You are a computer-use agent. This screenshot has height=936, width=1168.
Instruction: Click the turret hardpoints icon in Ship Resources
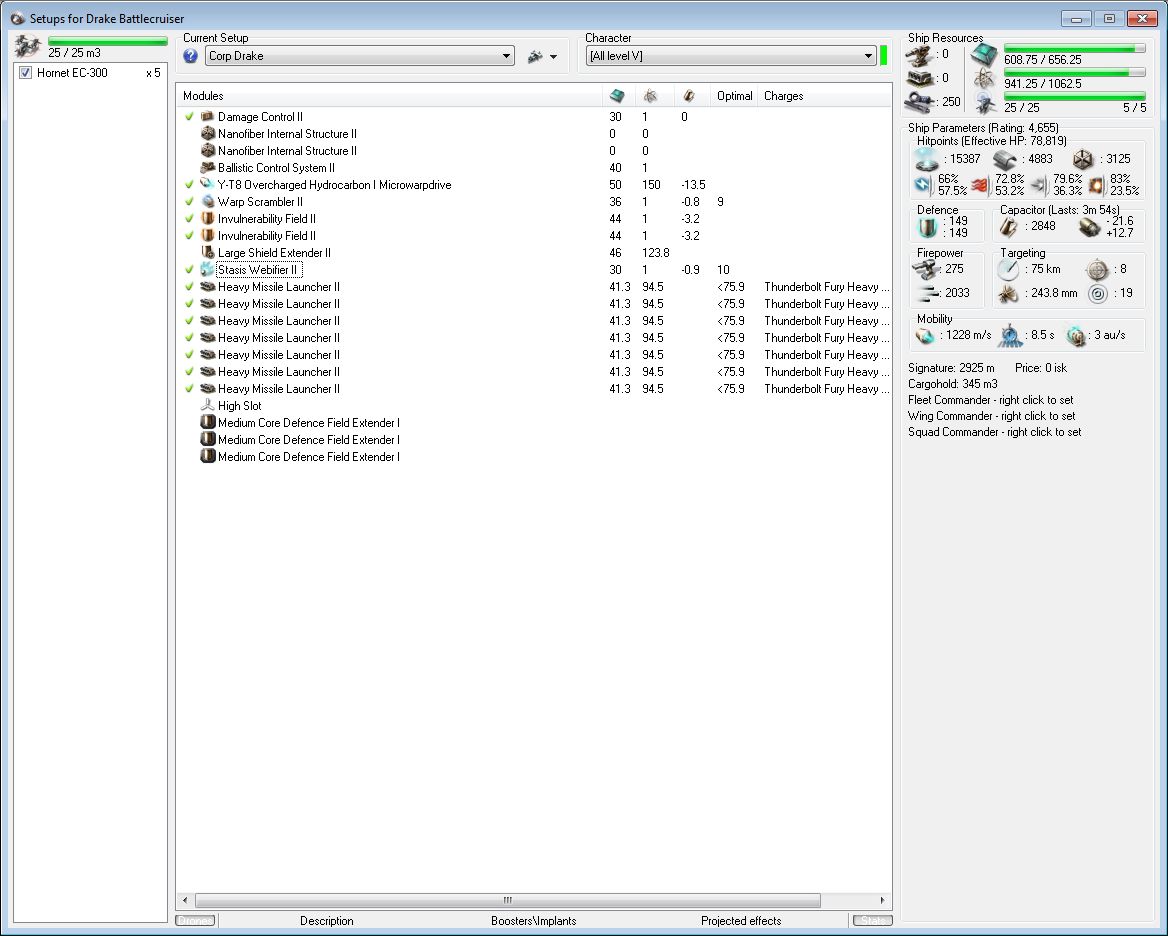coord(920,56)
